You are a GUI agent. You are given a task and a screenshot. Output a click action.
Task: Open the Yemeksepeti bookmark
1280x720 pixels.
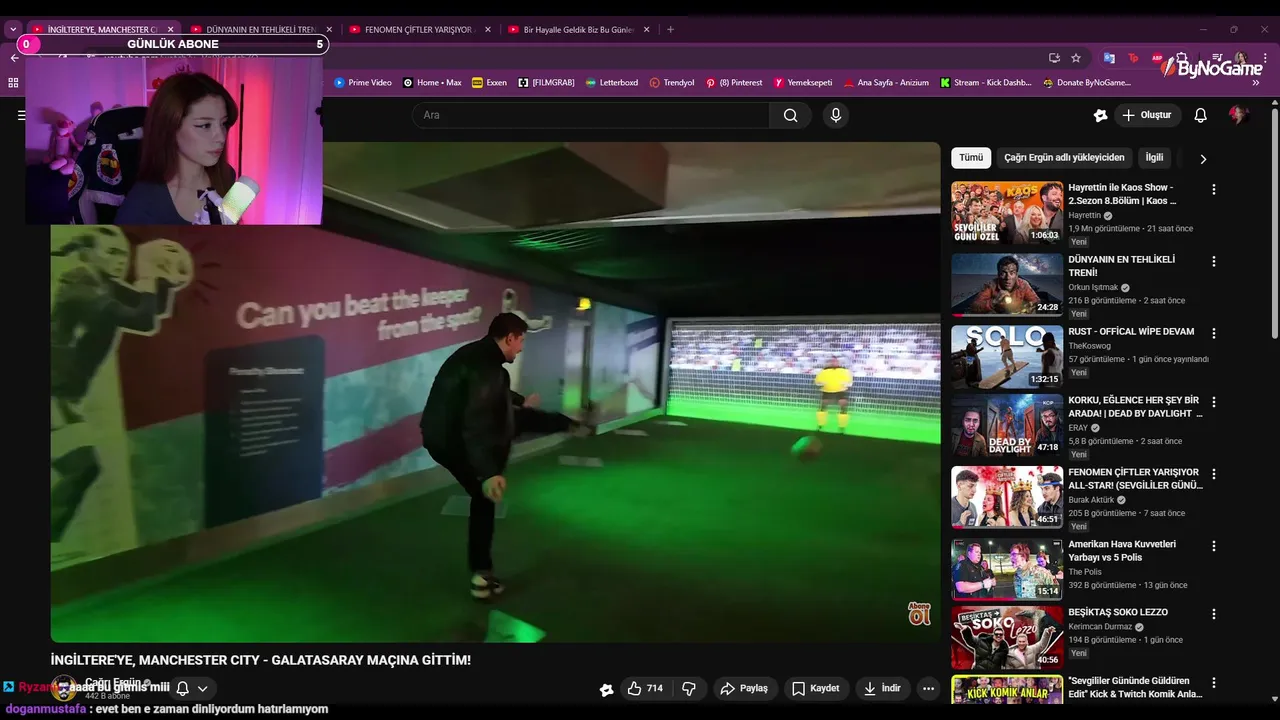click(x=803, y=83)
